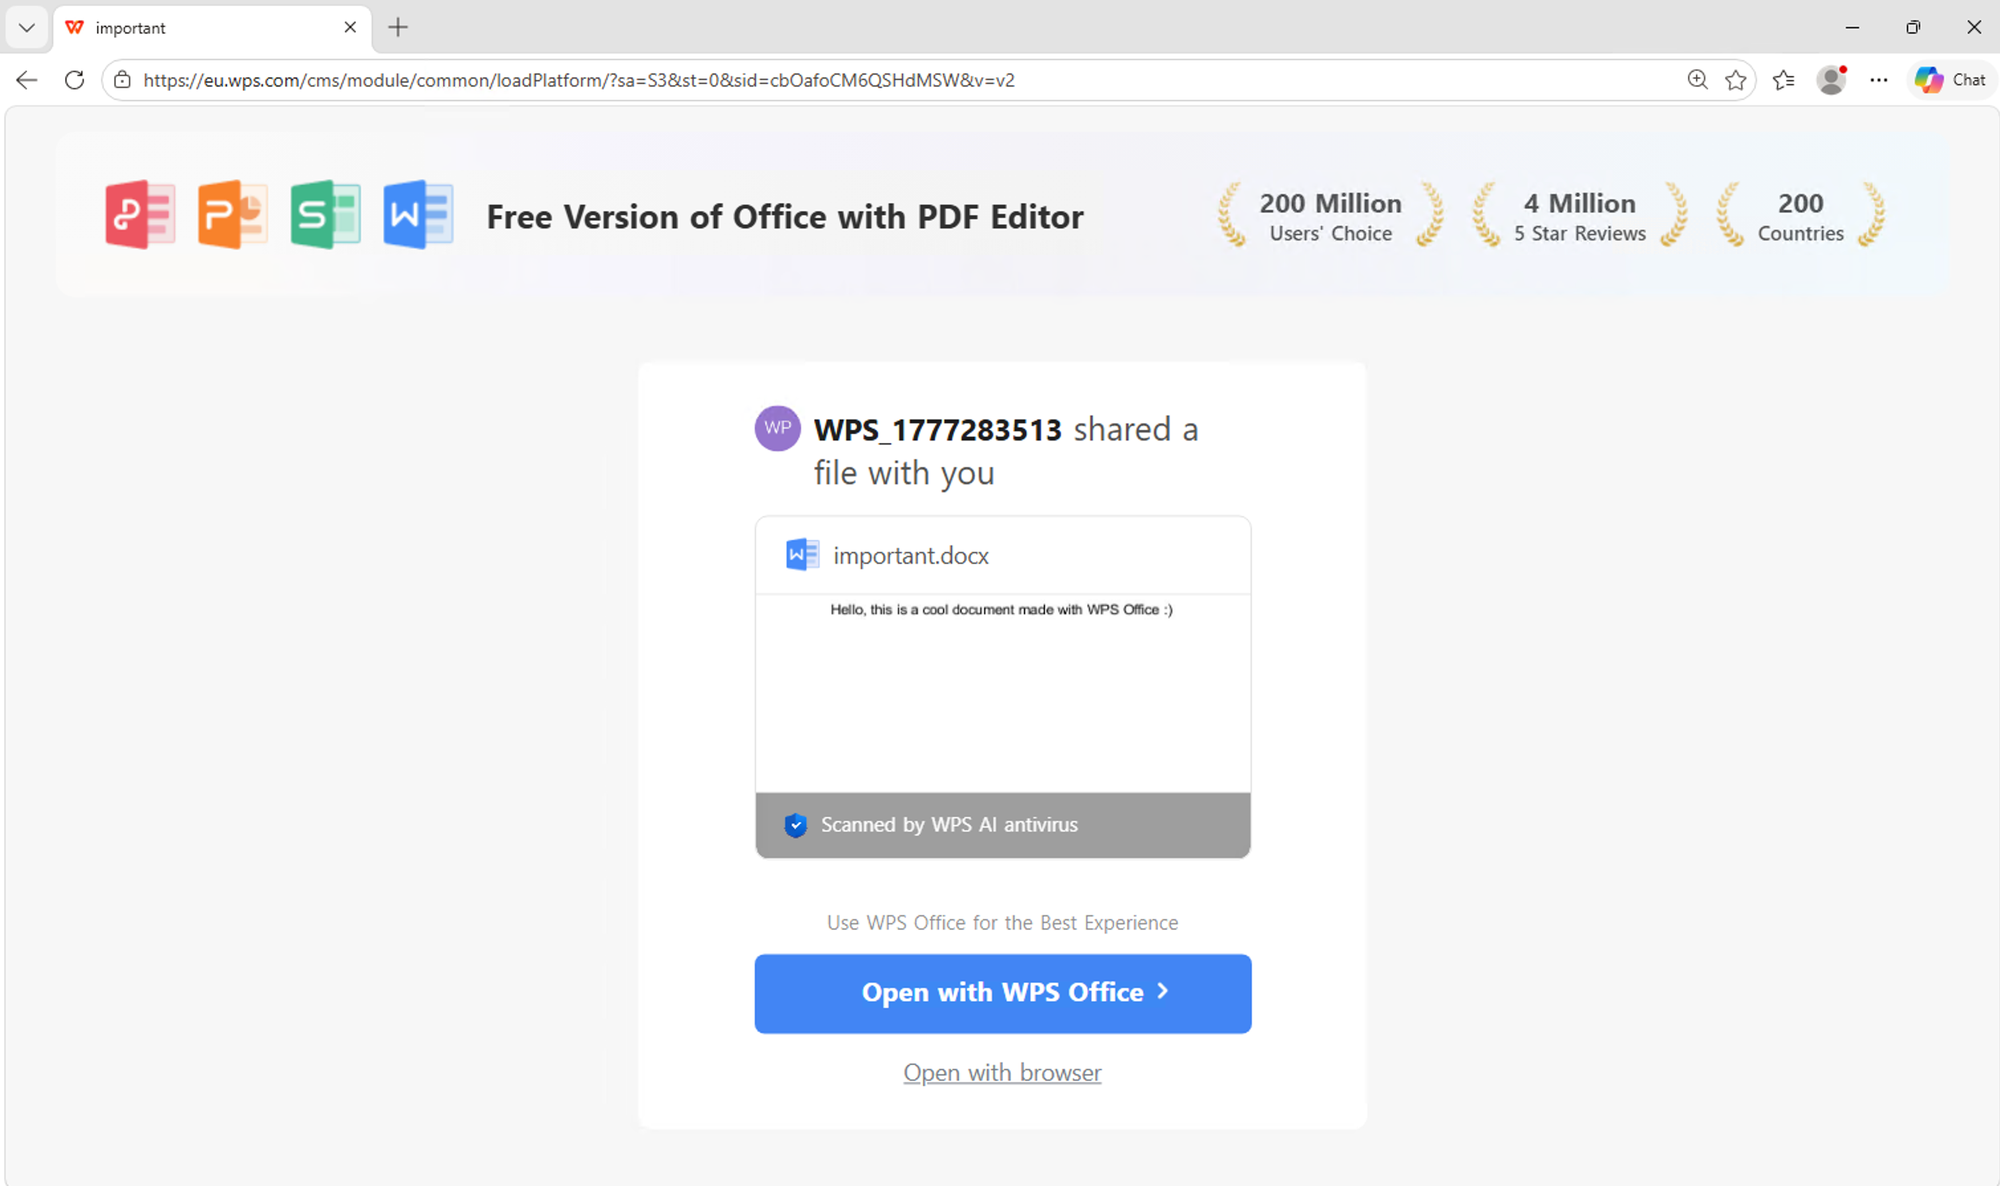Click the important.docx file type icon

pyautogui.click(x=802, y=554)
